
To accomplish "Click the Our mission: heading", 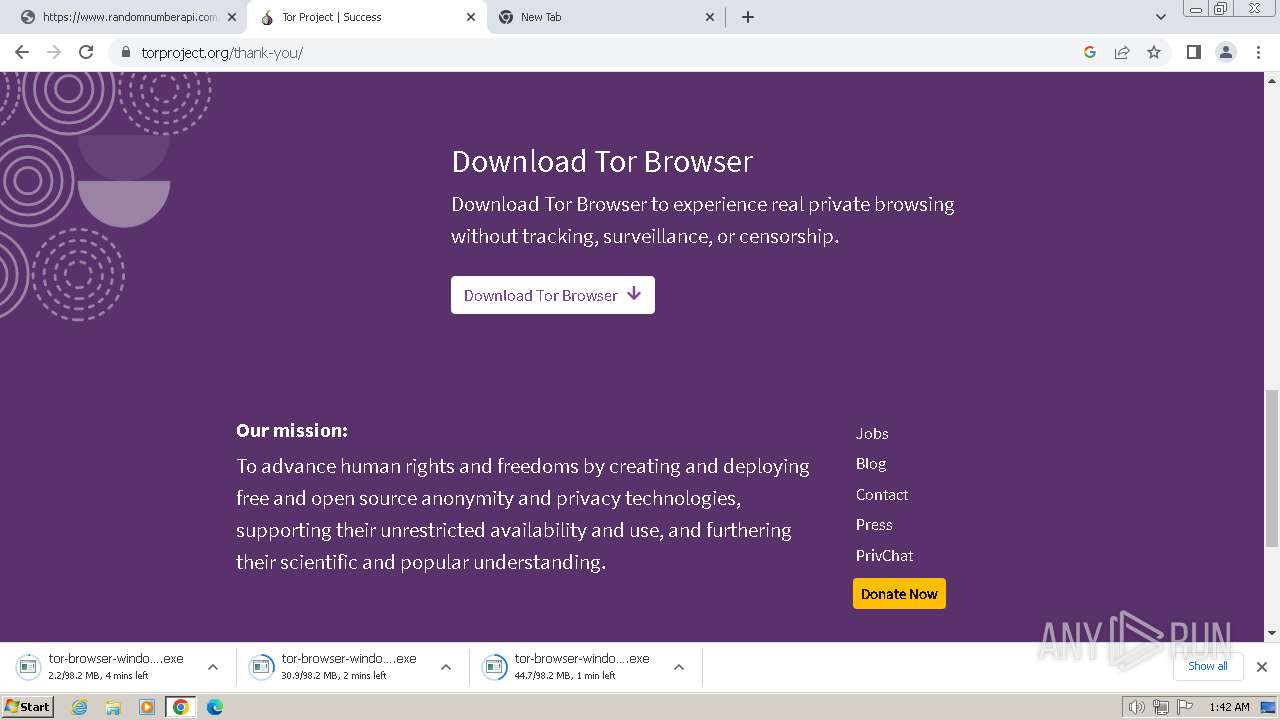I will [292, 430].
